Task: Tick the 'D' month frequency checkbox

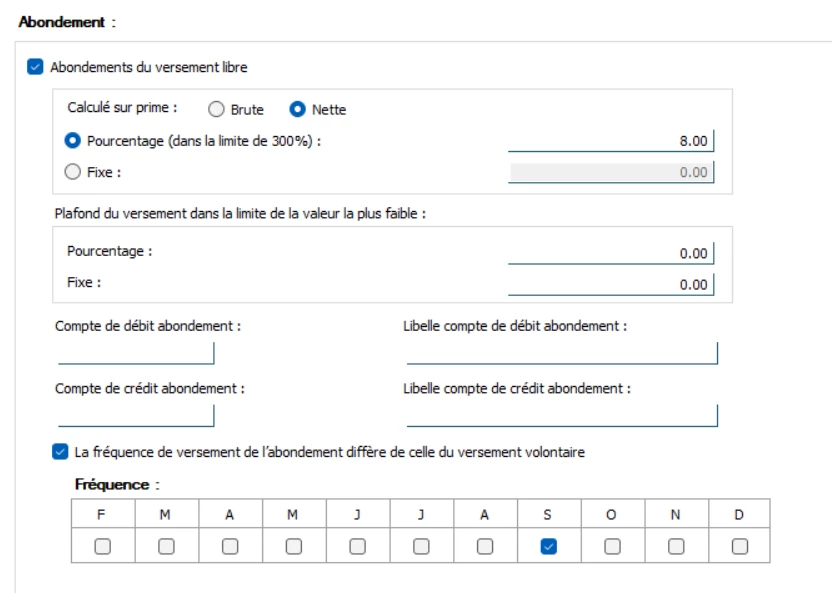Action: 739,546
